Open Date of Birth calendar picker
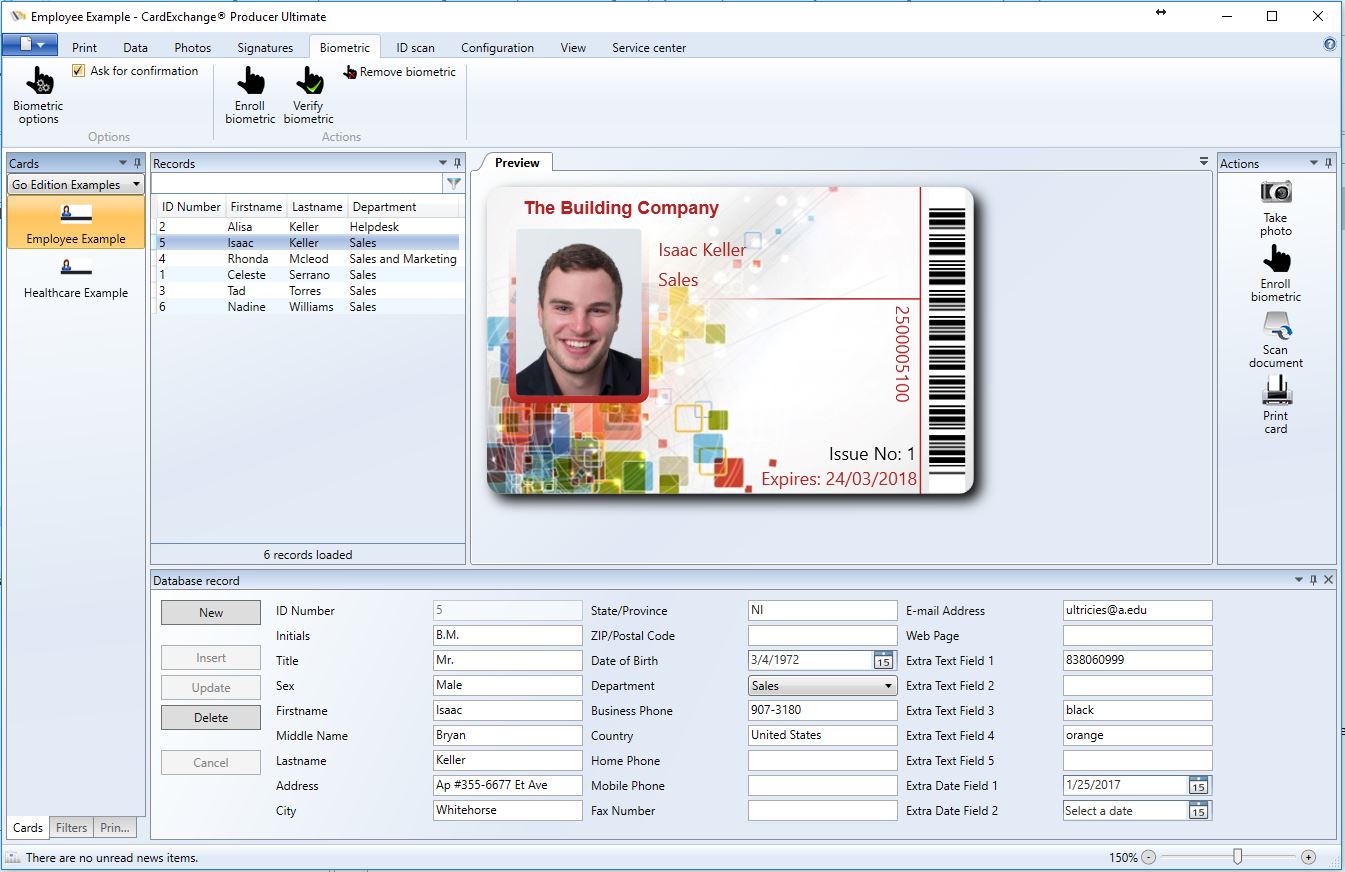Viewport: 1345px width, 872px height. point(883,660)
